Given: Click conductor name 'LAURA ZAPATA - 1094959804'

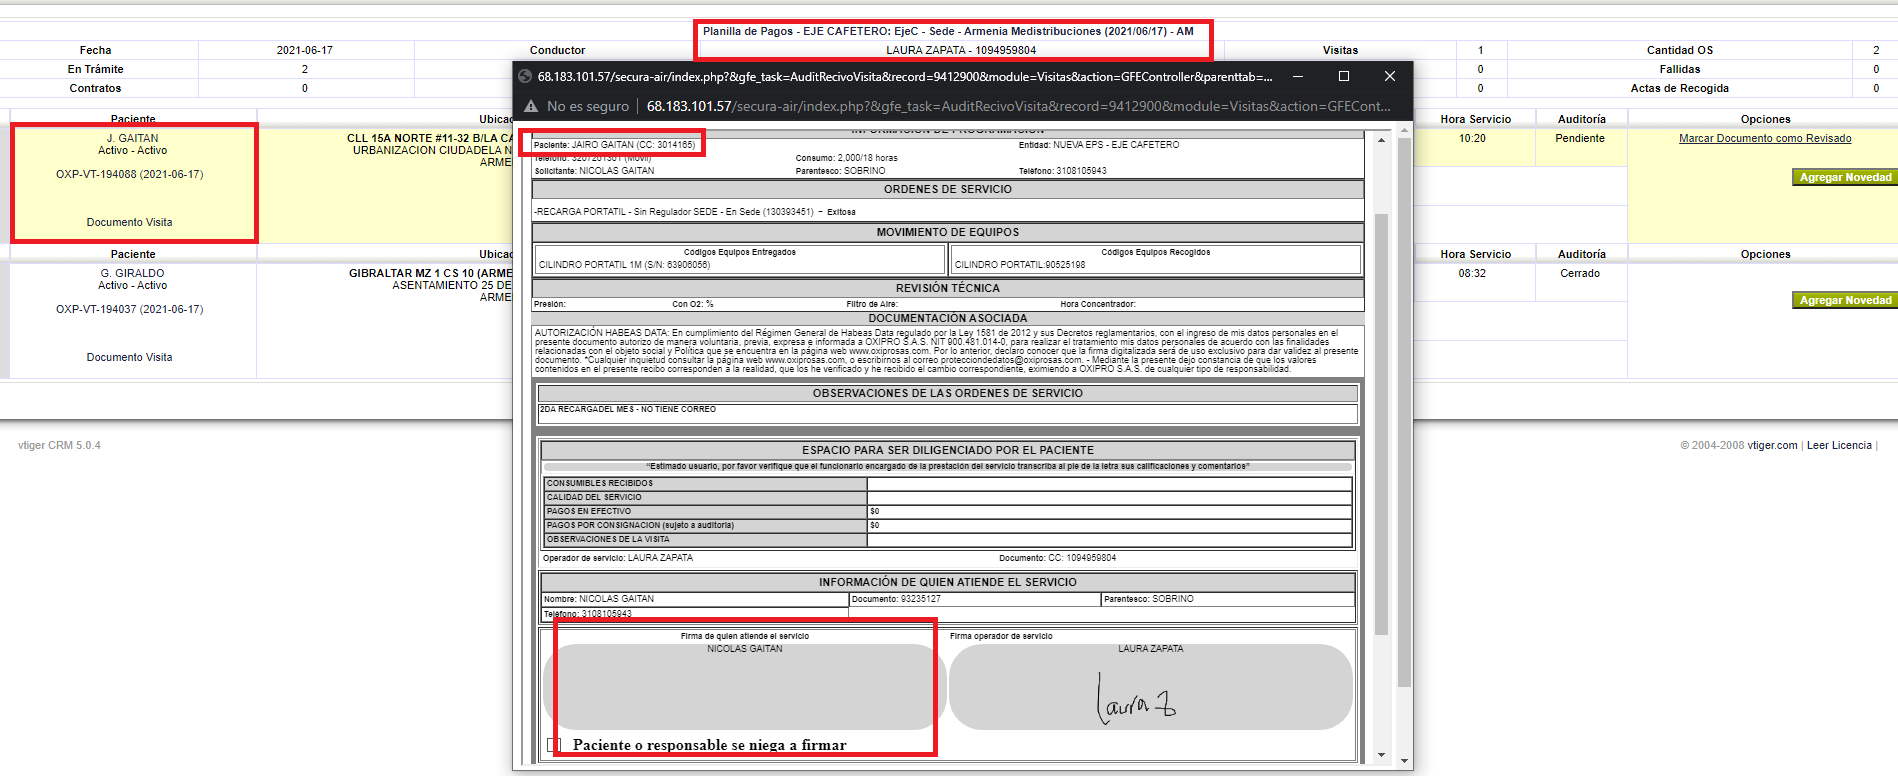Looking at the screenshot, I should click(x=961, y=50).
